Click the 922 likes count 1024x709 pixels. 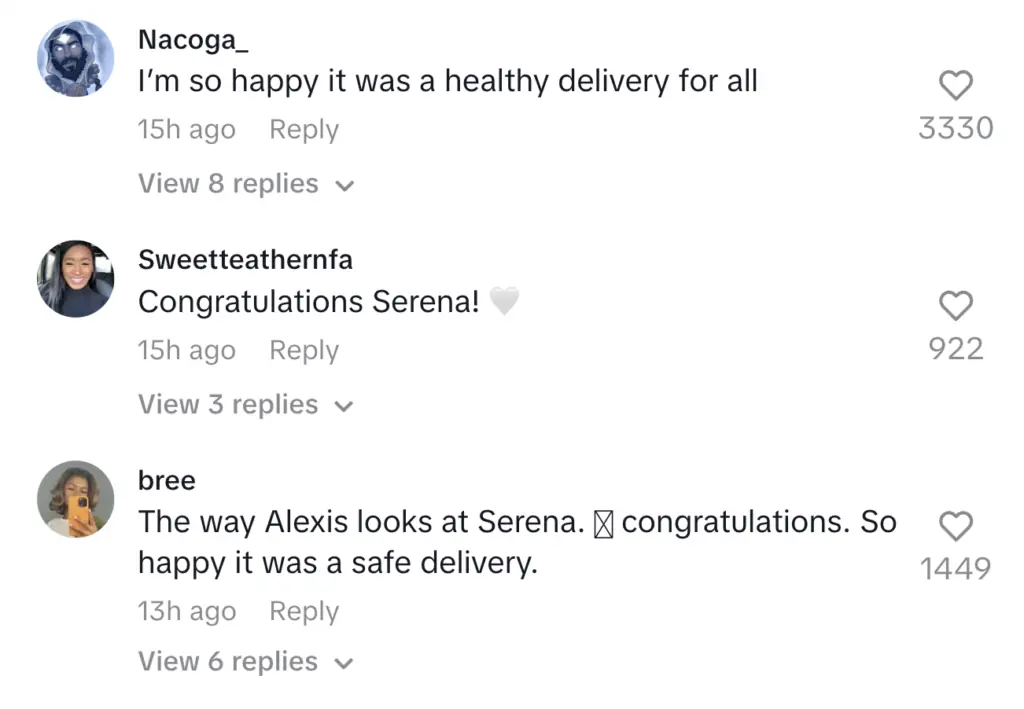[x=956, y=349]
